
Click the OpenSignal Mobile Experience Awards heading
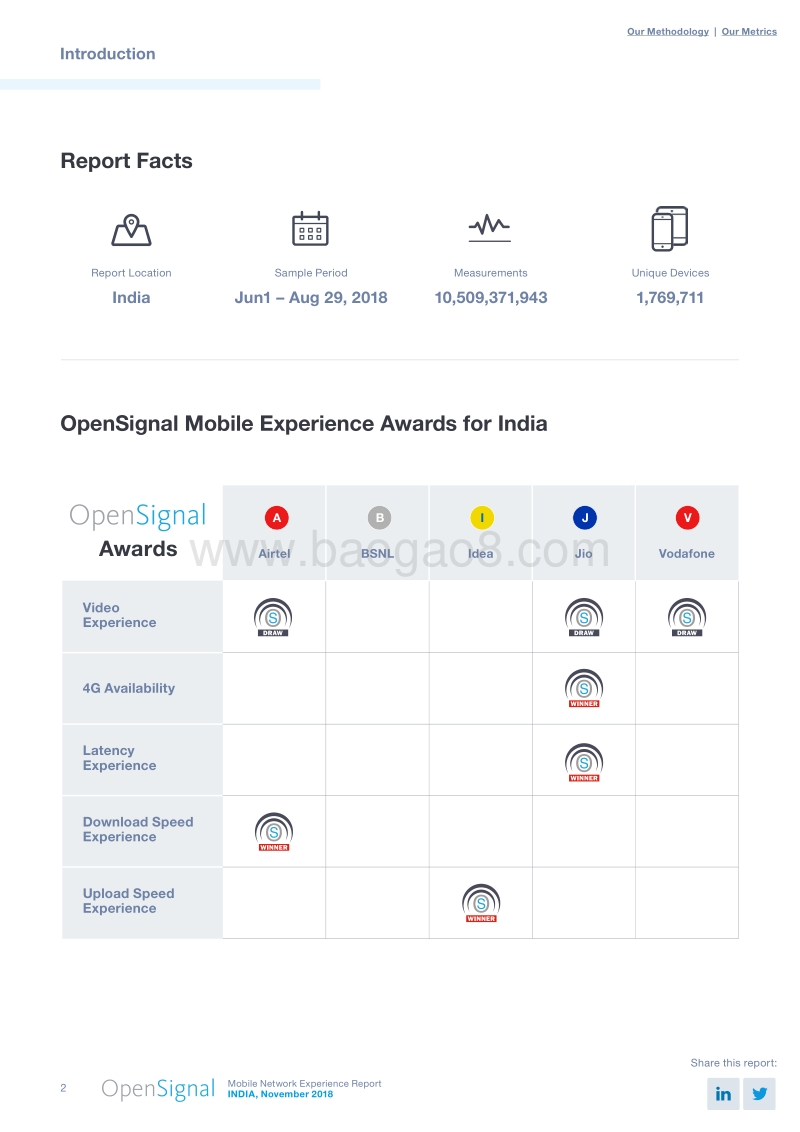click(304, 424)
